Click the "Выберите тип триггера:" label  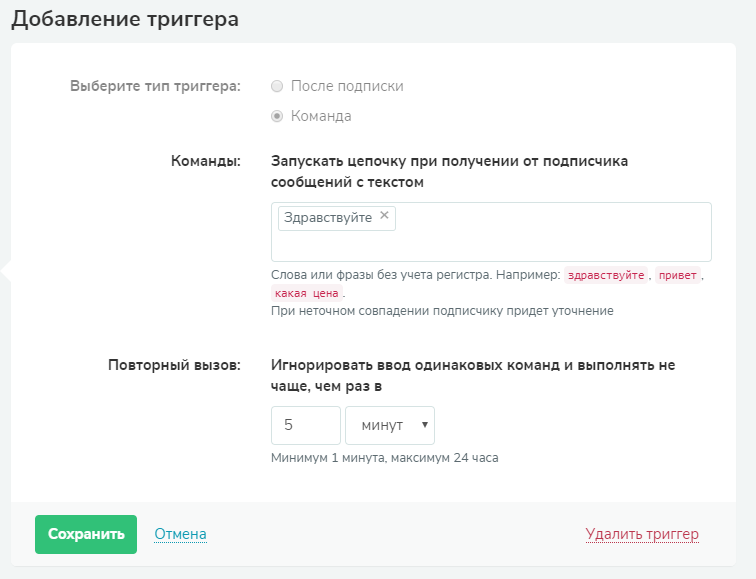click(x=155, y=86)
